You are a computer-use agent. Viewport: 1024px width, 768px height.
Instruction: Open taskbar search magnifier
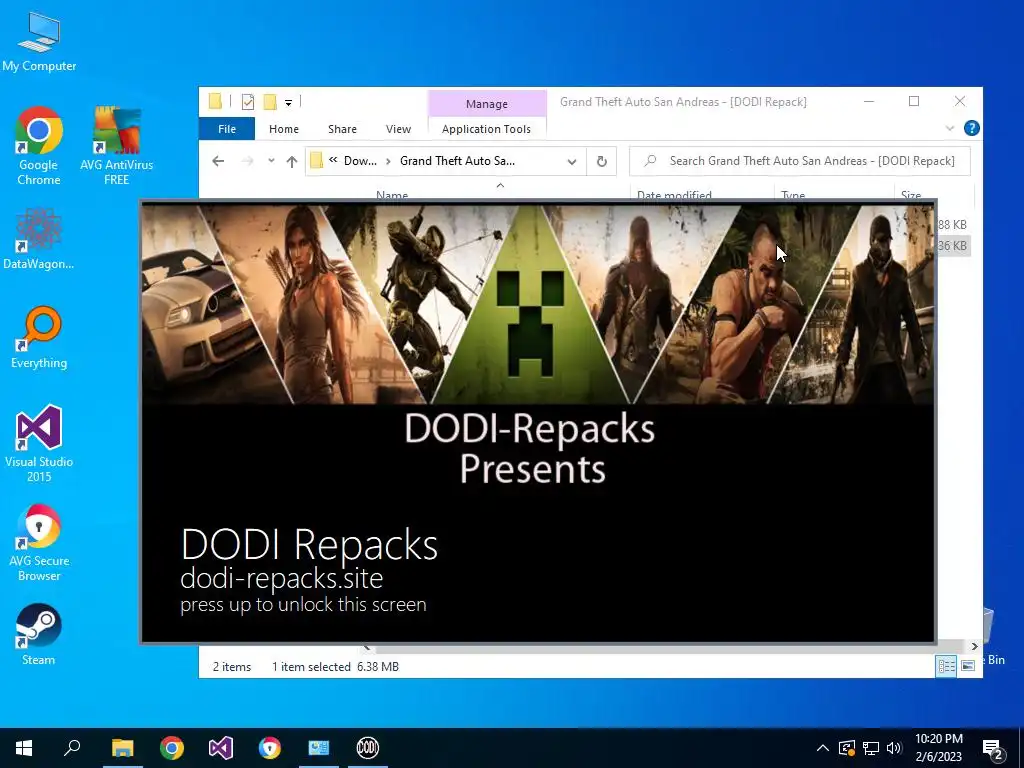[x=72, y=748]
